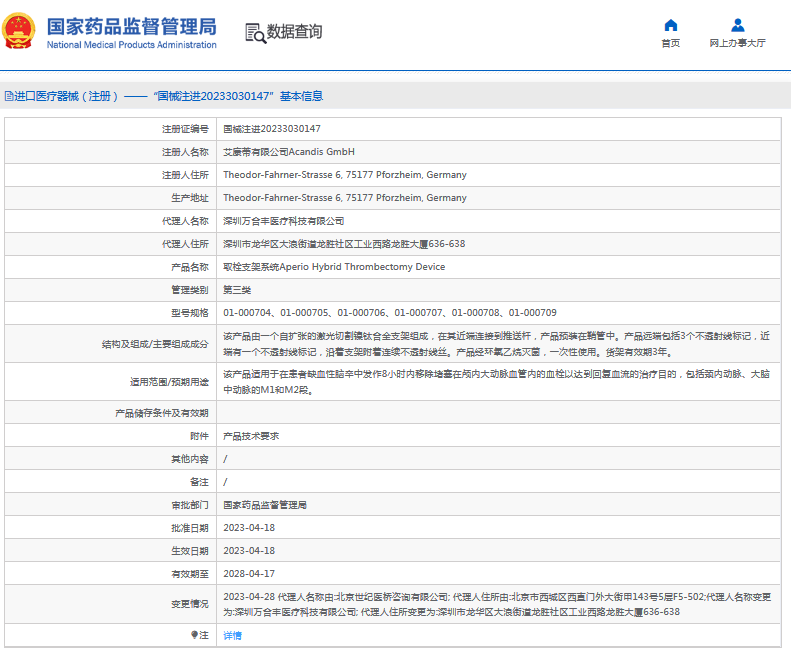
Task: Select Aperio Hybrid Thrombectomy Device product name
Action: tap(334, 267)
